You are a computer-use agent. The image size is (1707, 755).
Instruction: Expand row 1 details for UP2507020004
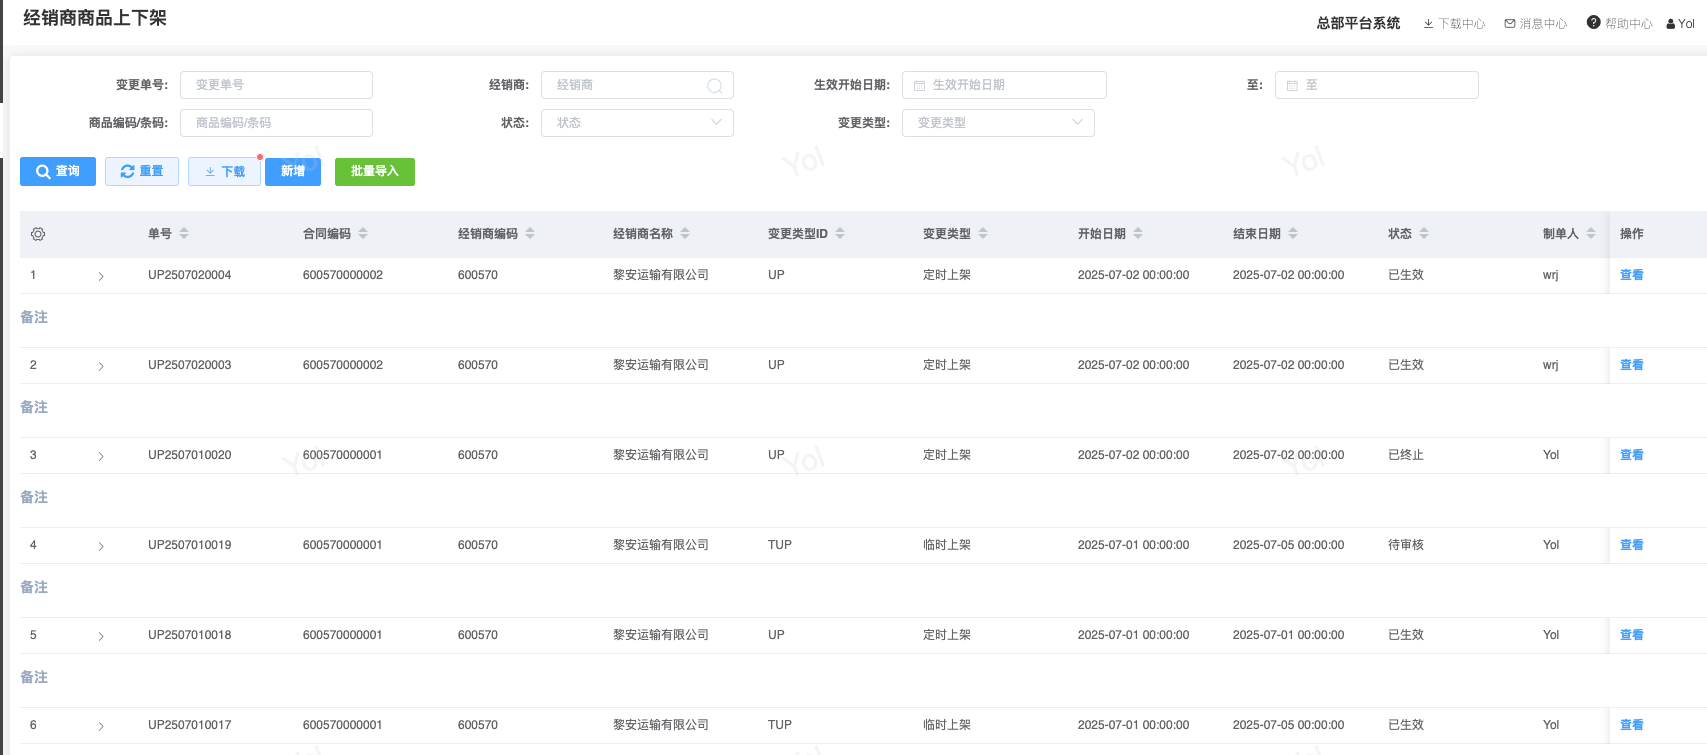(x=101, y=276)
